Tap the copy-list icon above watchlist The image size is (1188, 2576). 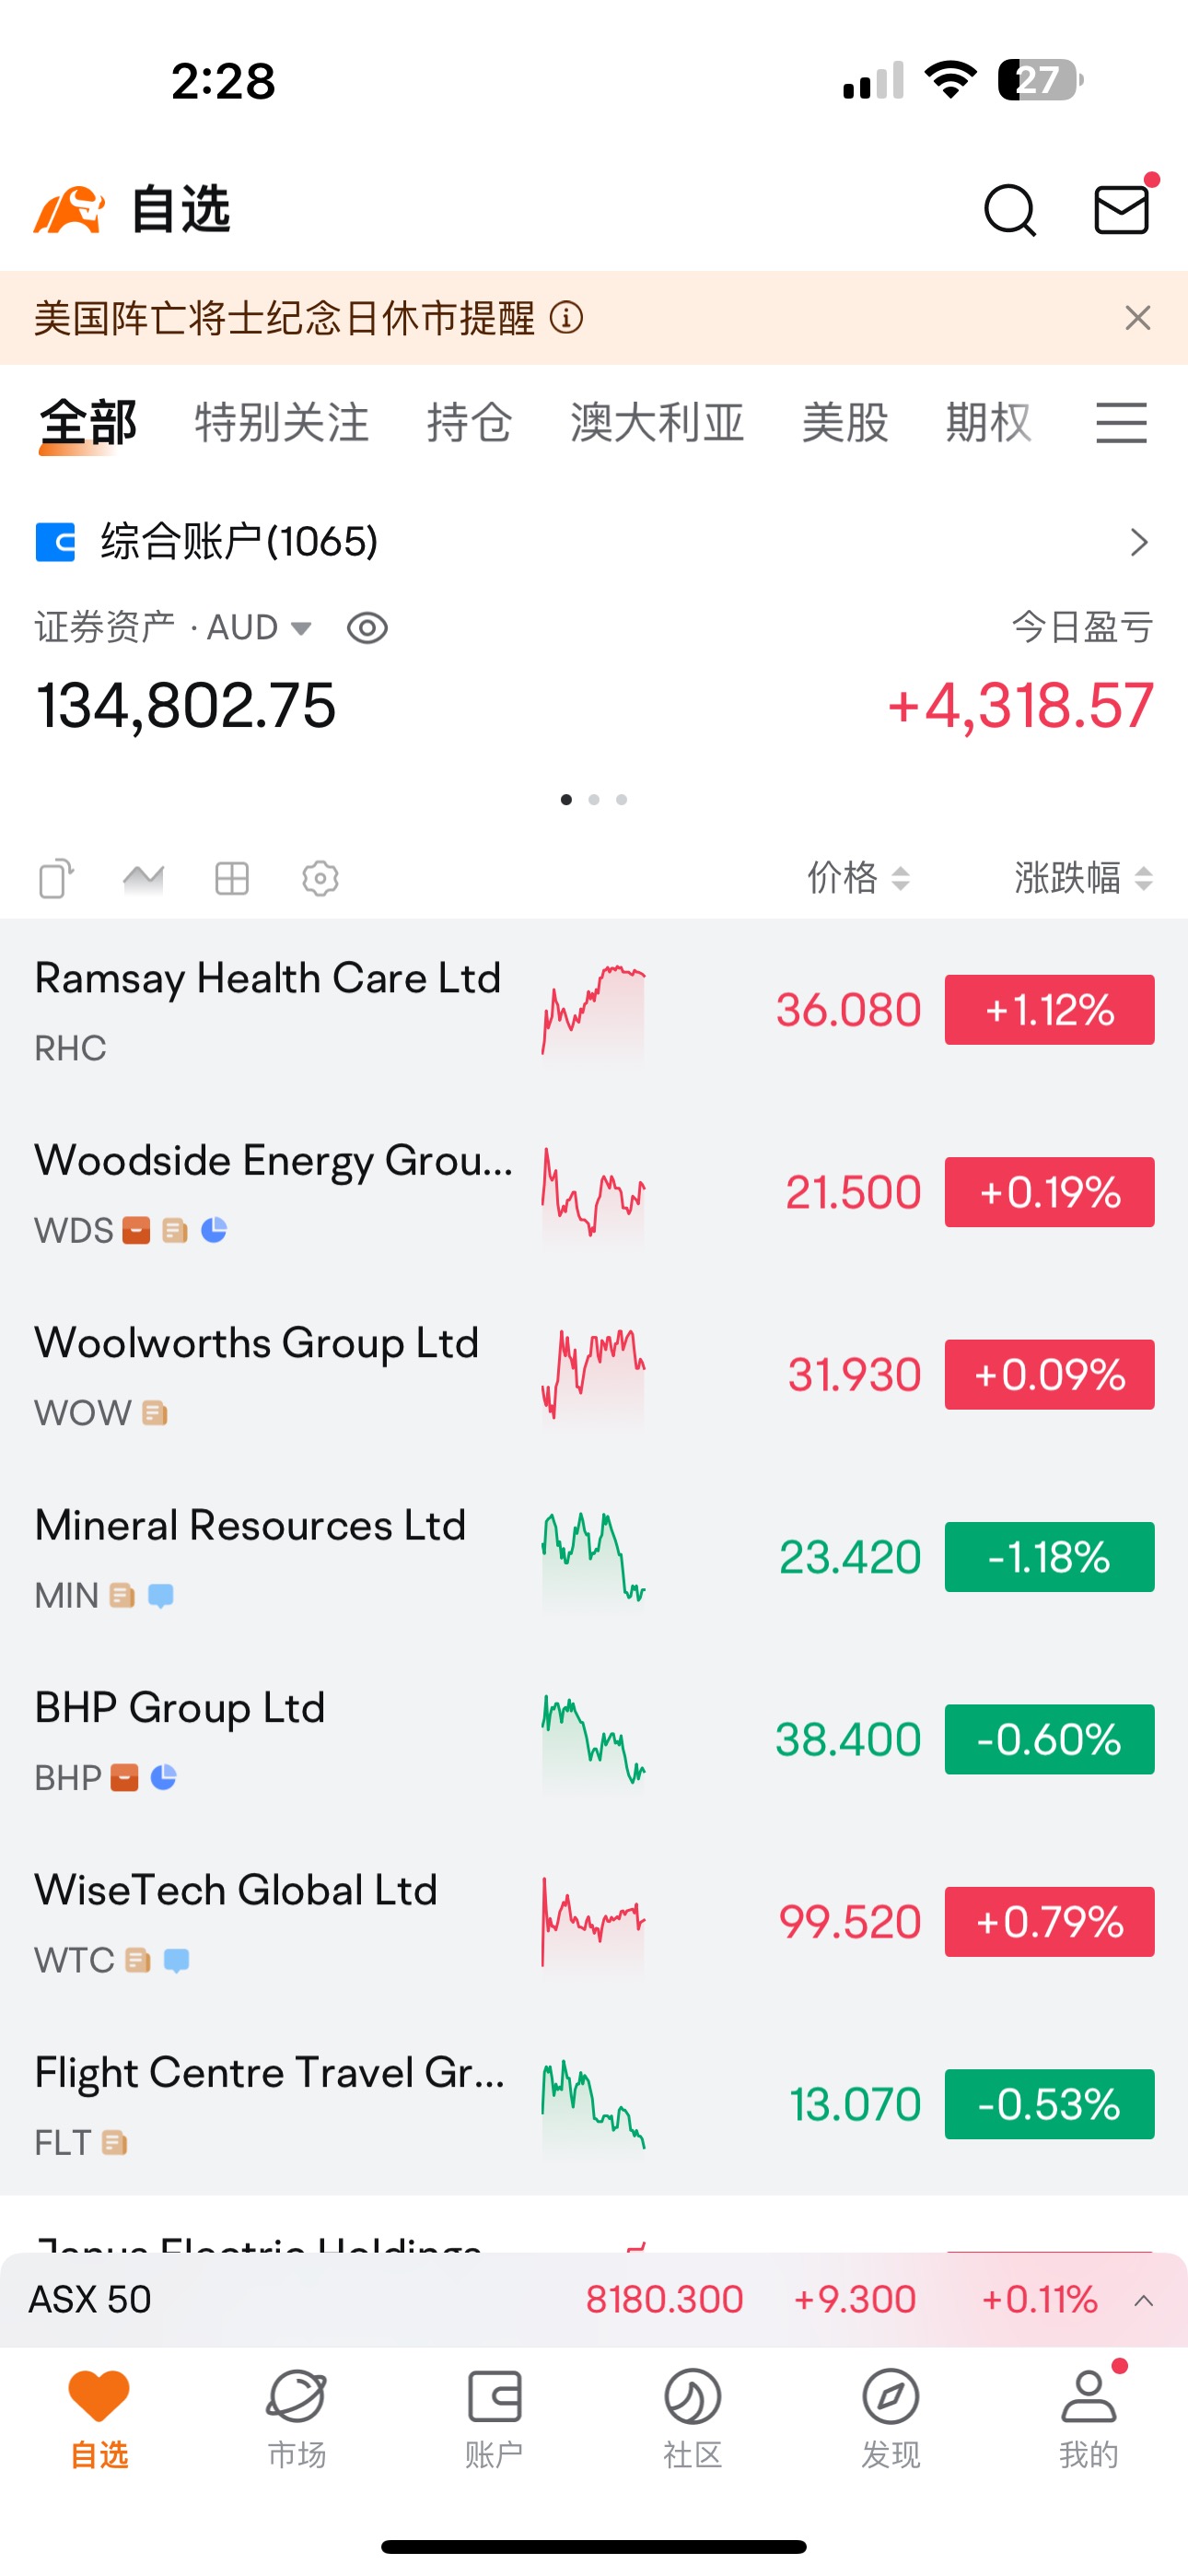tap(57, 878)
